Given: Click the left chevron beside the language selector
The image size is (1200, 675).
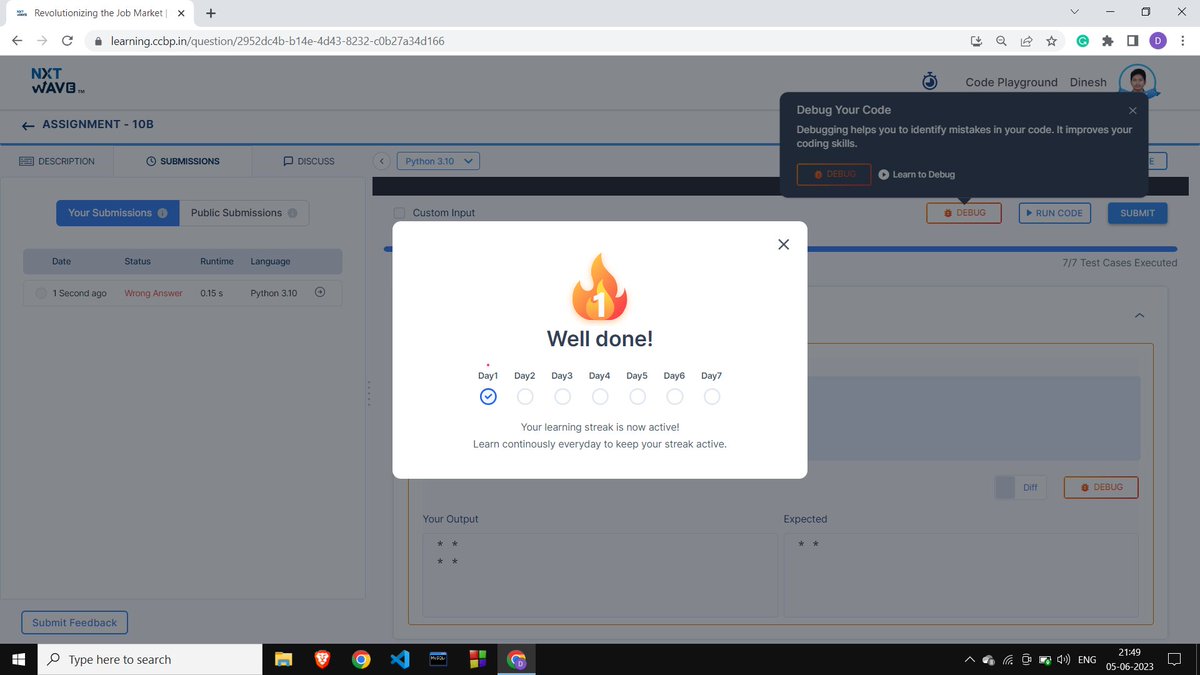Looking at the screenshot, I should pos(382,160).
